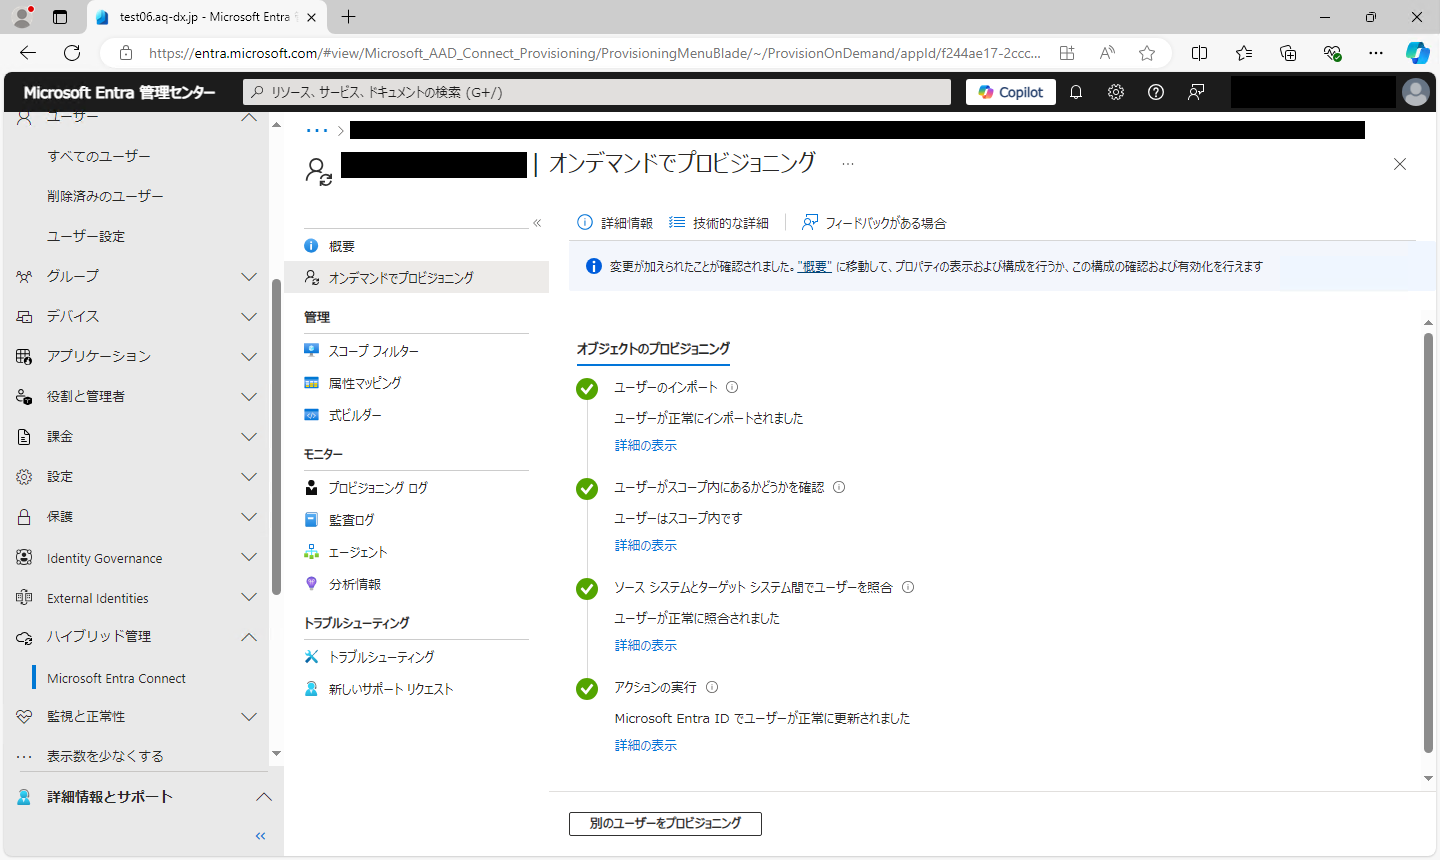Click 技術的な詳細 in the command bar
This screenshot has height=860, width=1440.
pos(719,223)
